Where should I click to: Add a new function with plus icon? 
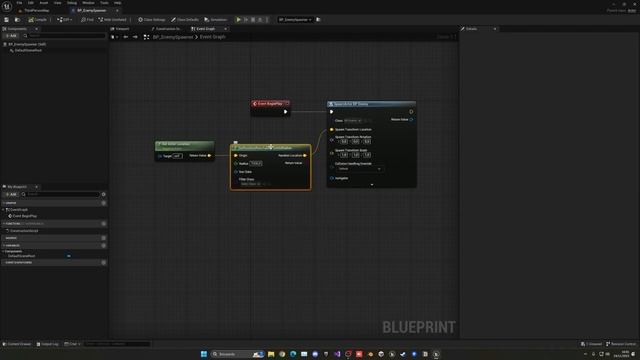[104, 224]
